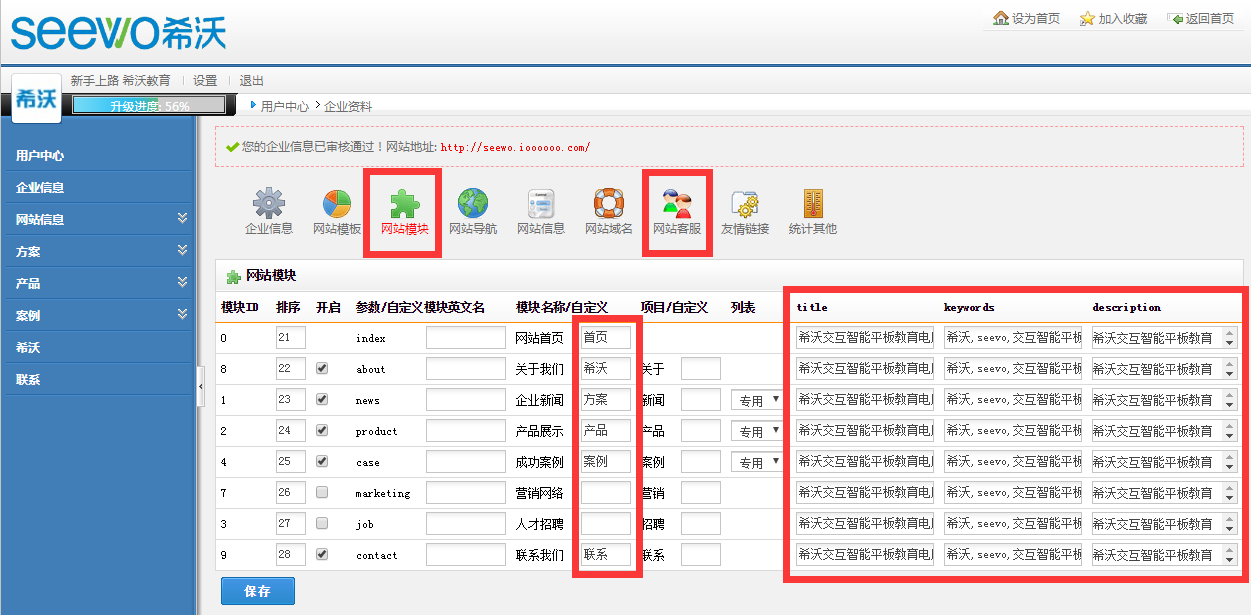Open the 设置 link

[x=205, y=81]
